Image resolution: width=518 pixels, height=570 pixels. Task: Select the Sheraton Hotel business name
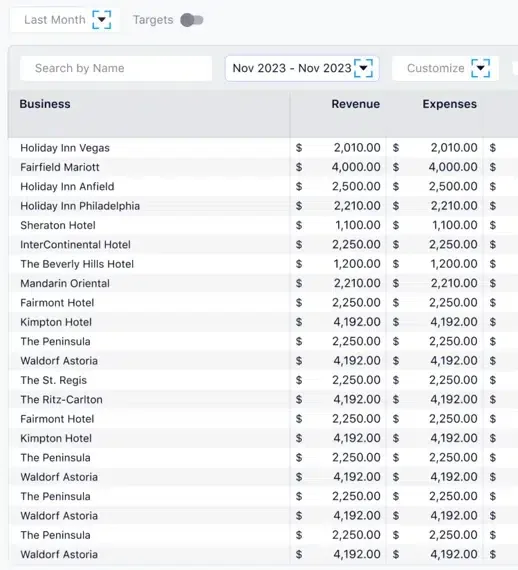(x=58, y=225)
